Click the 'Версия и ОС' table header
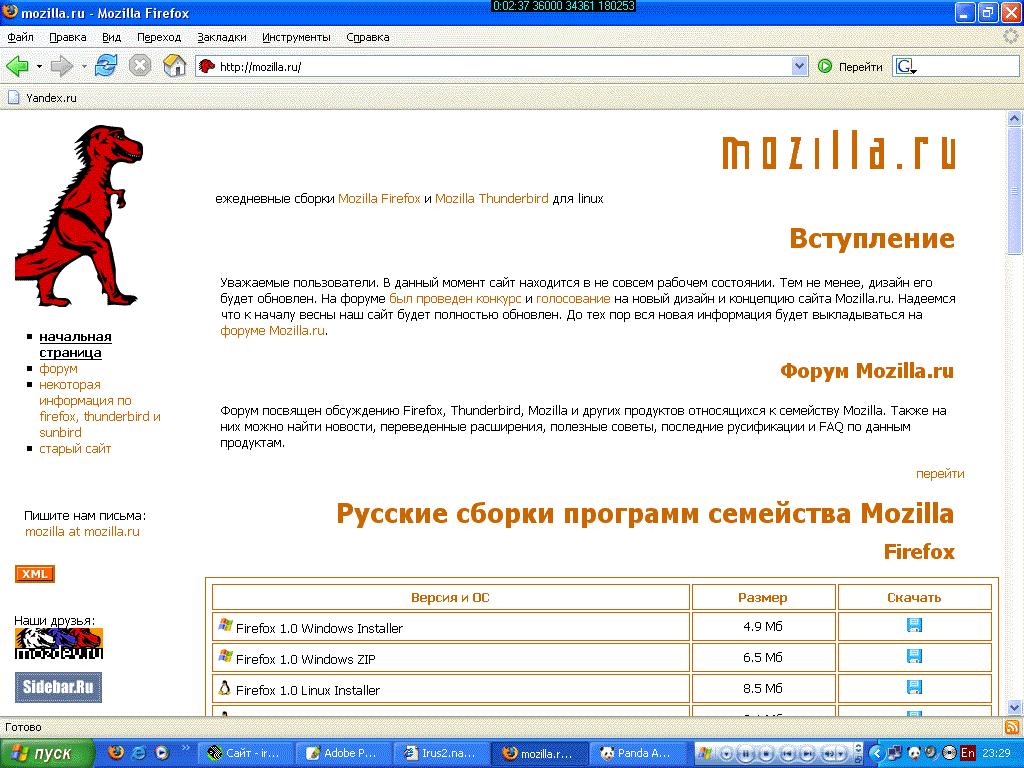Screen dimensions: 1024x768 point(451,598)
